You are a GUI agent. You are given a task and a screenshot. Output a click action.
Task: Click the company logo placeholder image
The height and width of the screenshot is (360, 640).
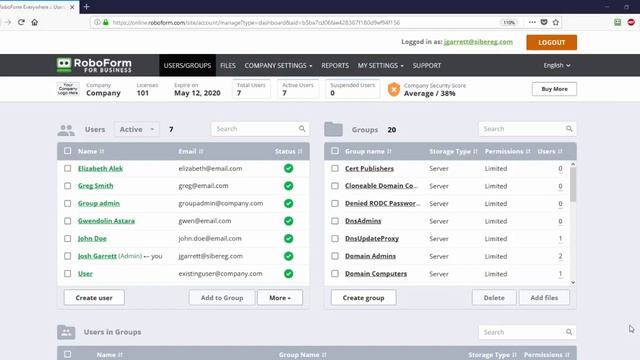tap(68, 89)
